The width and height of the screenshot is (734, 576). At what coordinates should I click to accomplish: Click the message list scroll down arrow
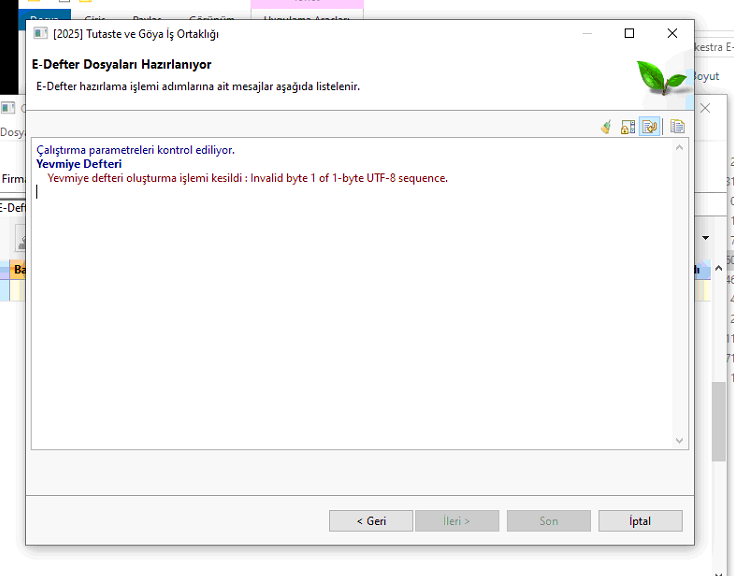680,440
